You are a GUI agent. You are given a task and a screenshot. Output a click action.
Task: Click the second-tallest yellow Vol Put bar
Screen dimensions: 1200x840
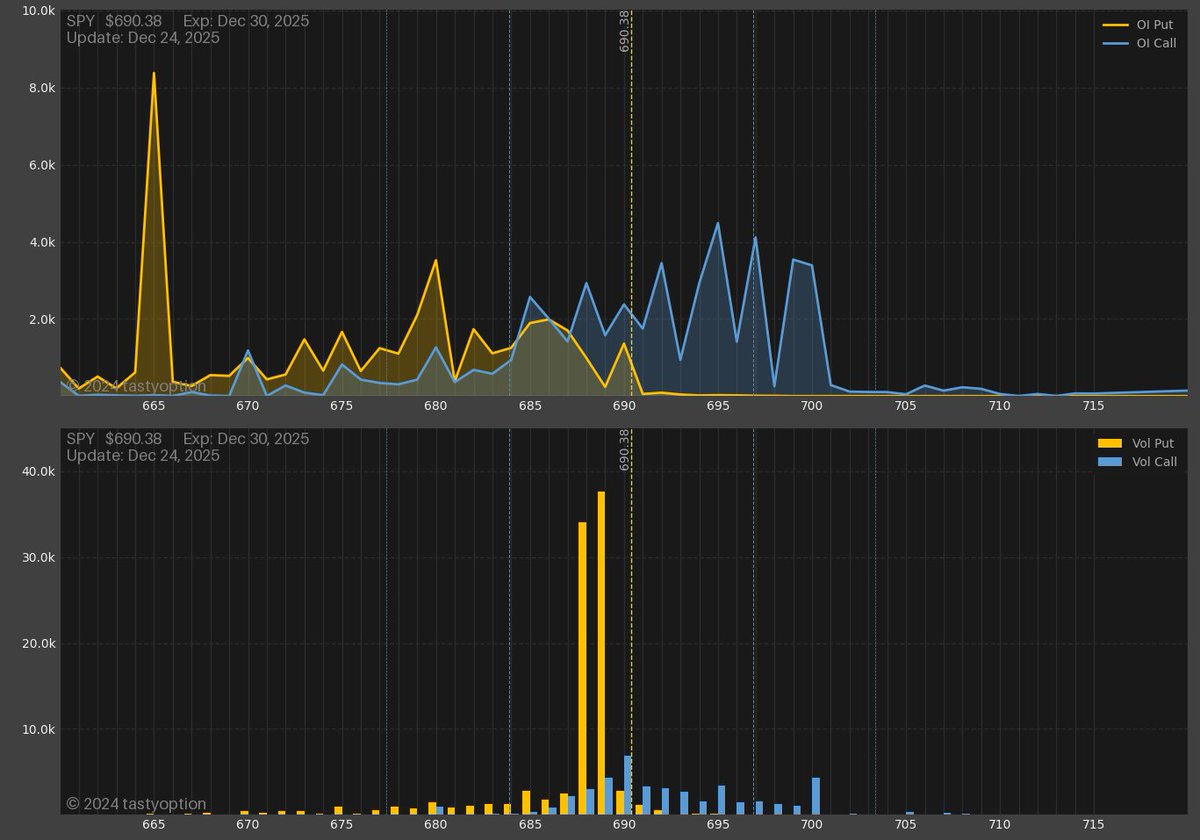point(583,668)
